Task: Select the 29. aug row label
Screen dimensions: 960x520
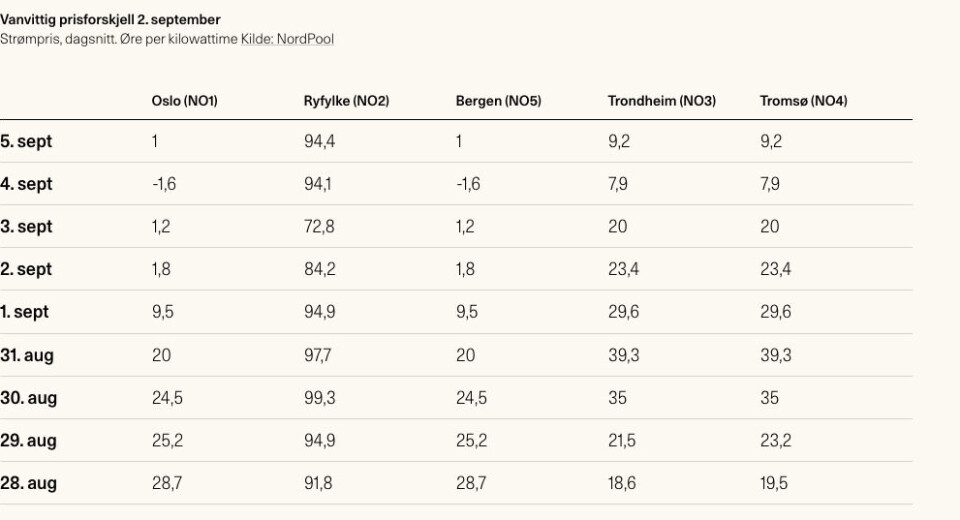Action: click(x=28, y=441)
